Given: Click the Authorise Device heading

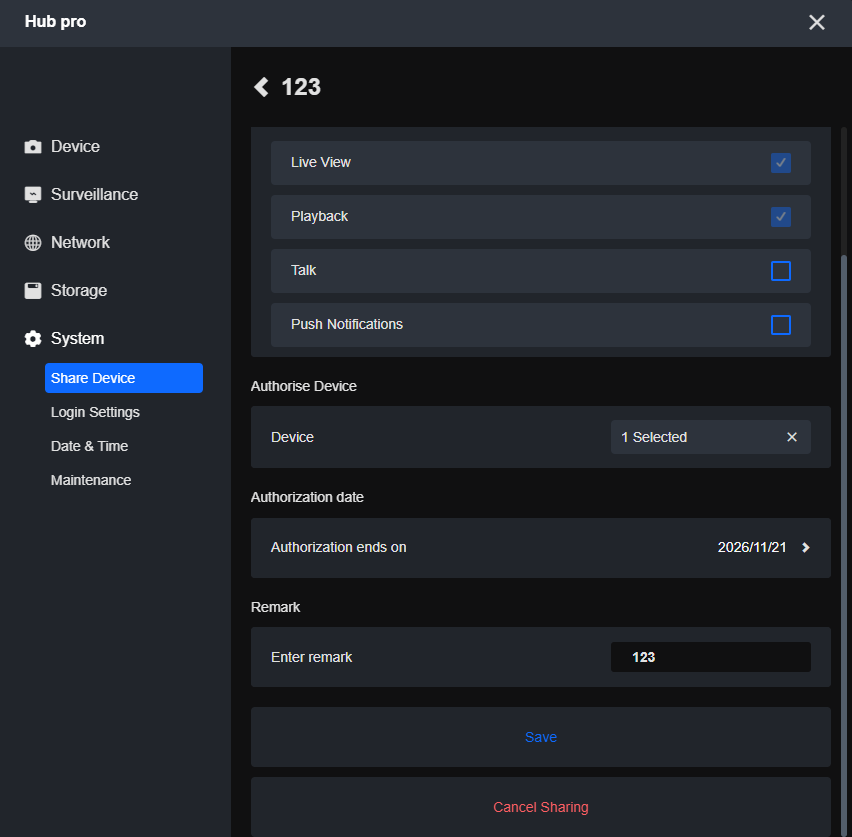Looking at the screenshot, I should 304,386.
